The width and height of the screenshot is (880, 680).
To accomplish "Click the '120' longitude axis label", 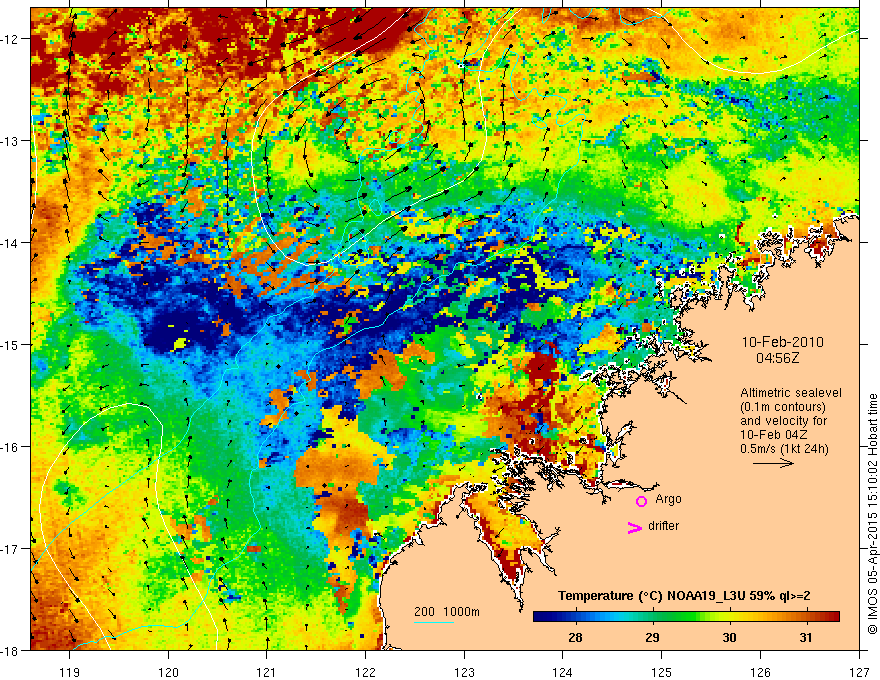I will [168, 672].
